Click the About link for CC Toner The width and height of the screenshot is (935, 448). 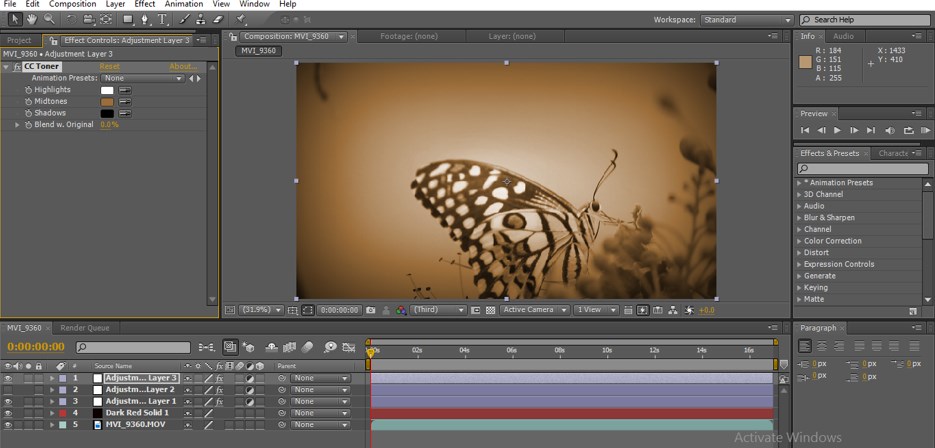(x=182, y=67)
